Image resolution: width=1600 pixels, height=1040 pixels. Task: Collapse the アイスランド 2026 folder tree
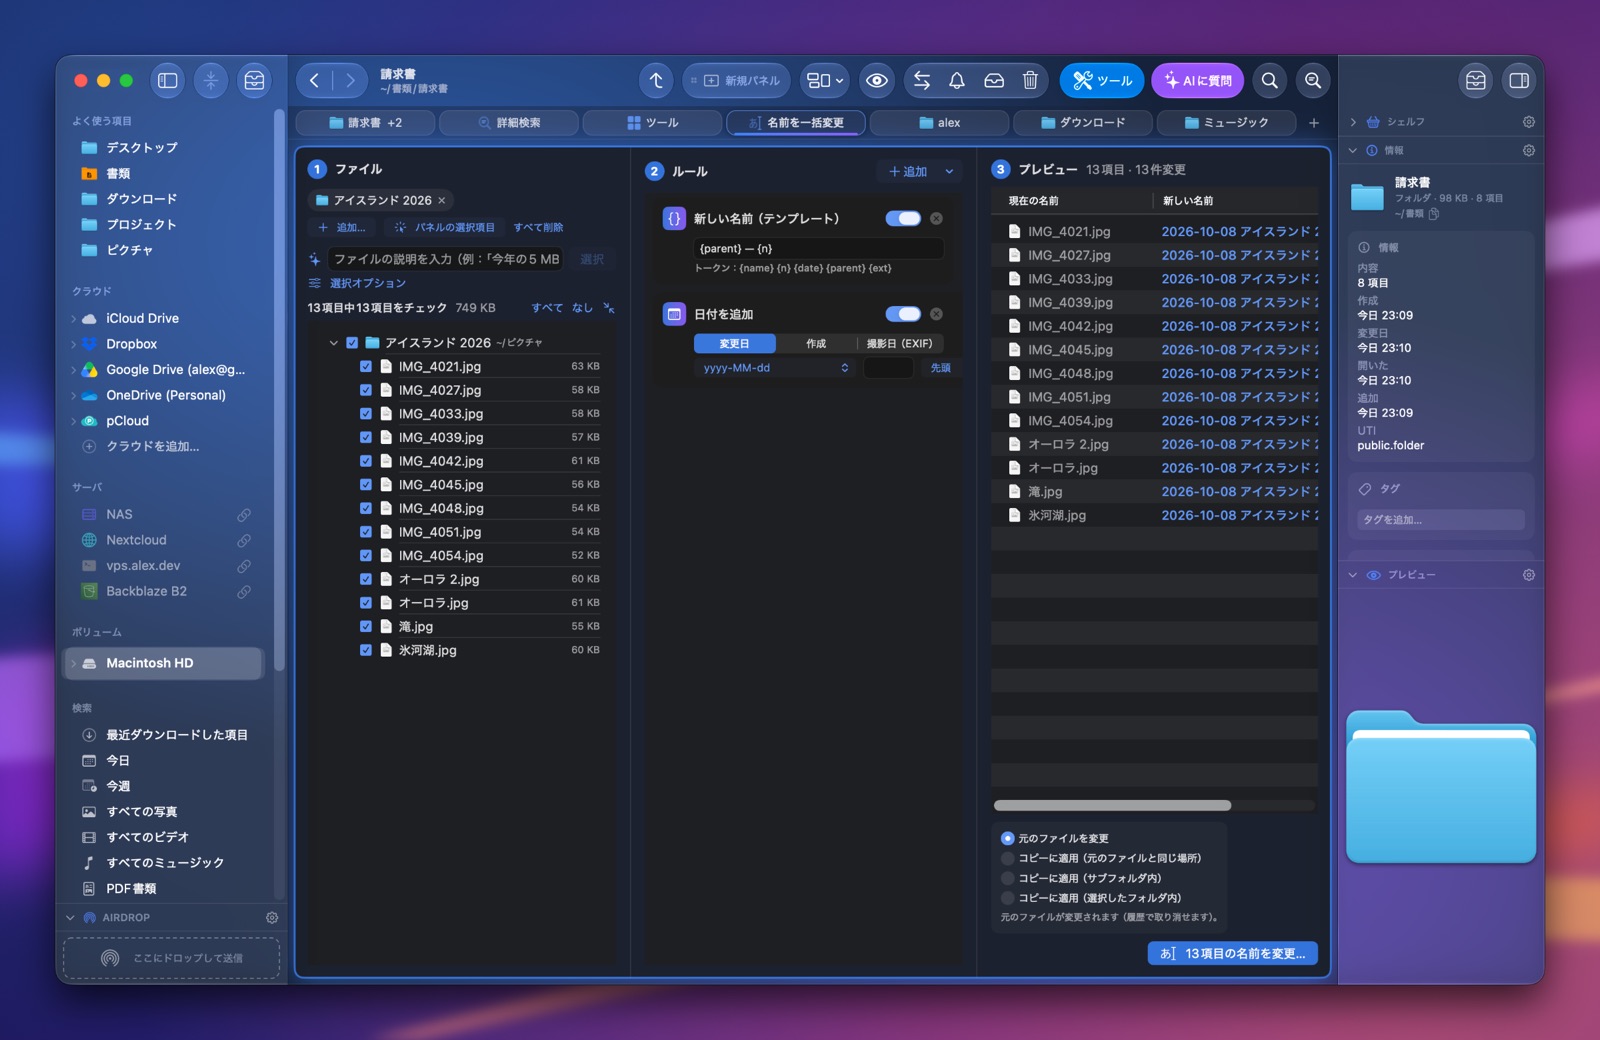[334, 343]
